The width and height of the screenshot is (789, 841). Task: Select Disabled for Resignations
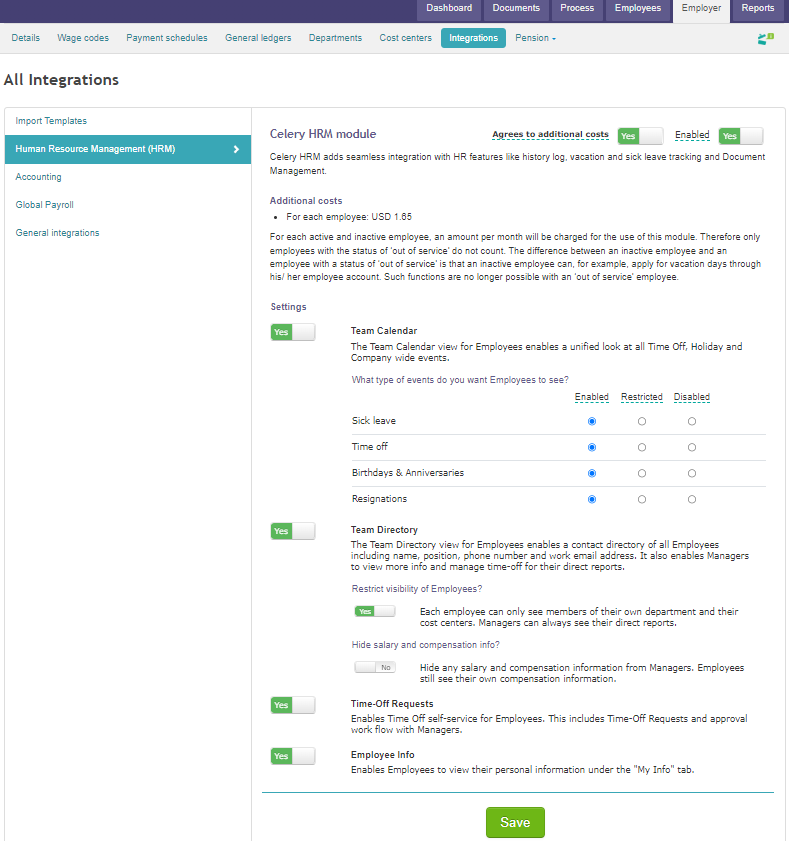pyautogui.click(x=692, y=499)
